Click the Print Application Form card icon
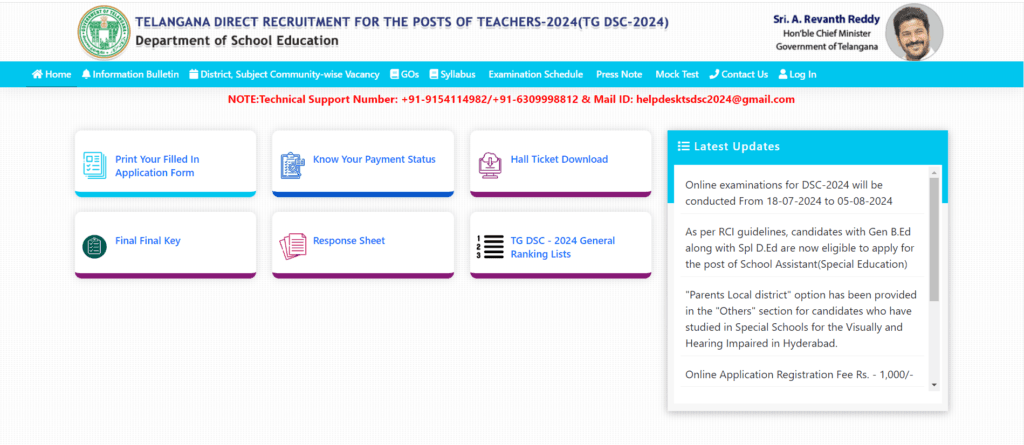1024x445 pixels. pos(94,165)
